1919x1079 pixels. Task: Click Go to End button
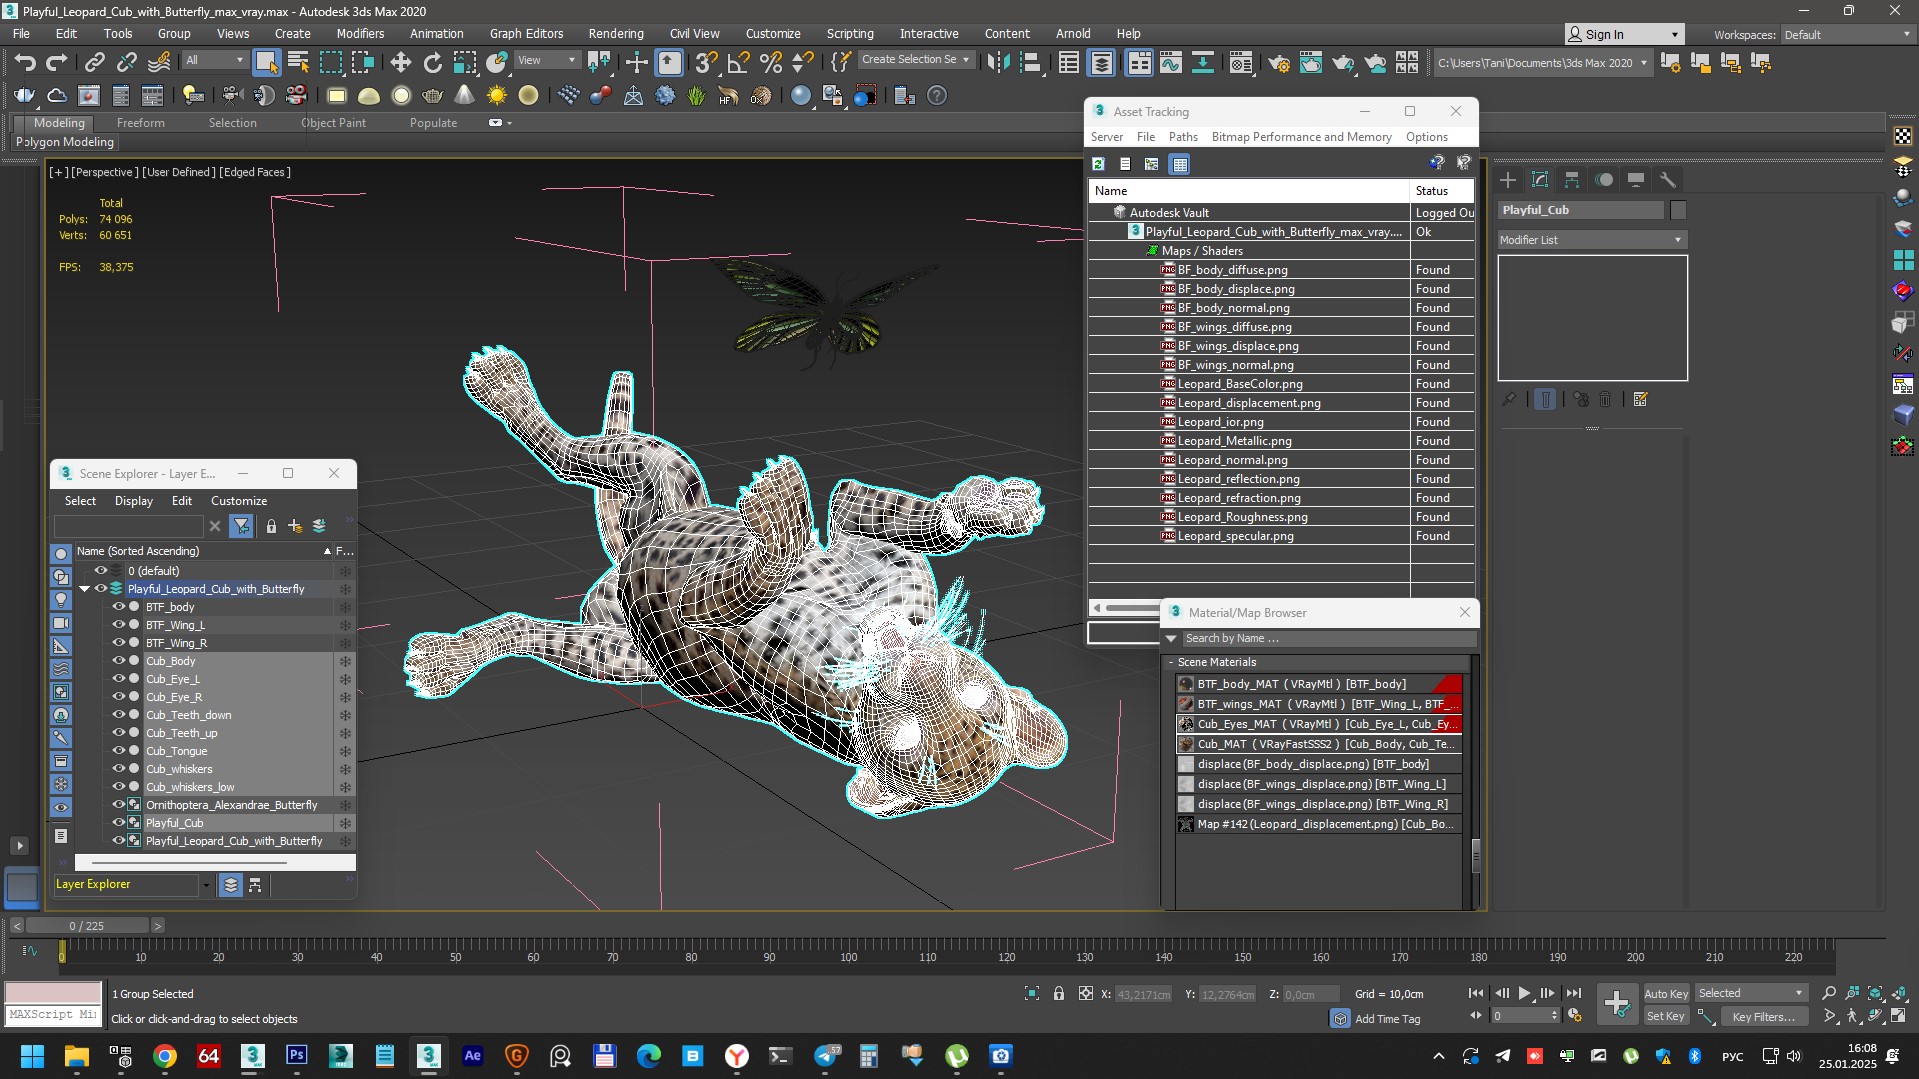[1574, 993]
